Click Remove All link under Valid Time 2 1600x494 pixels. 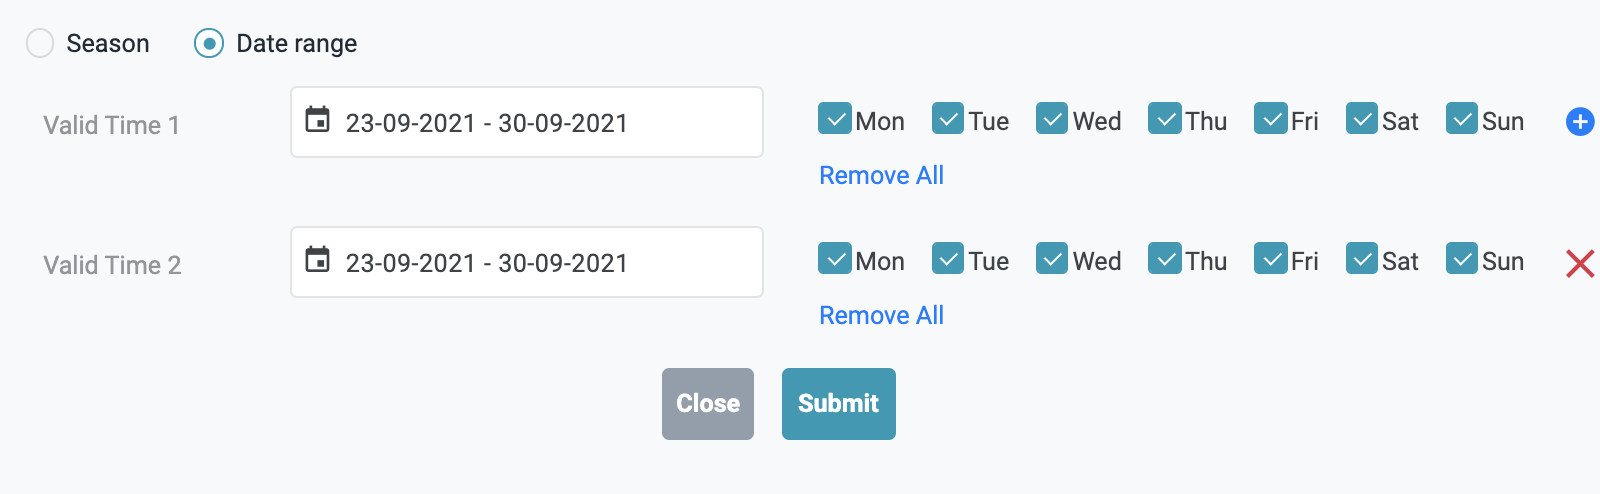pos(881,315)
